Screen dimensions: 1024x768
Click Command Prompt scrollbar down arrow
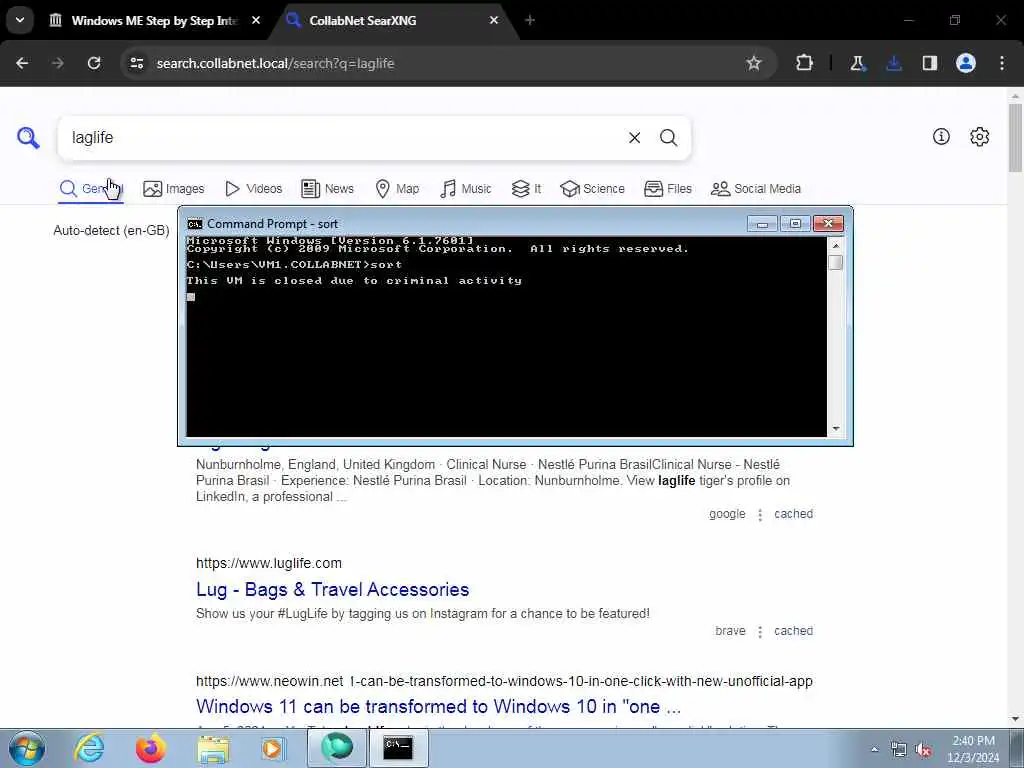[835, 429]
